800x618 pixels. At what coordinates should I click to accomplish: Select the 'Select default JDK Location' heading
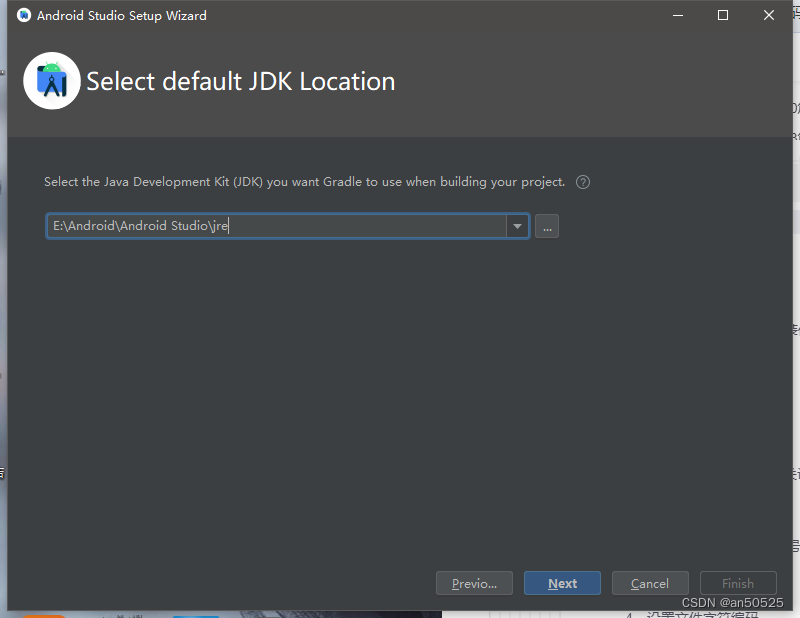click(x=240, y=81)
